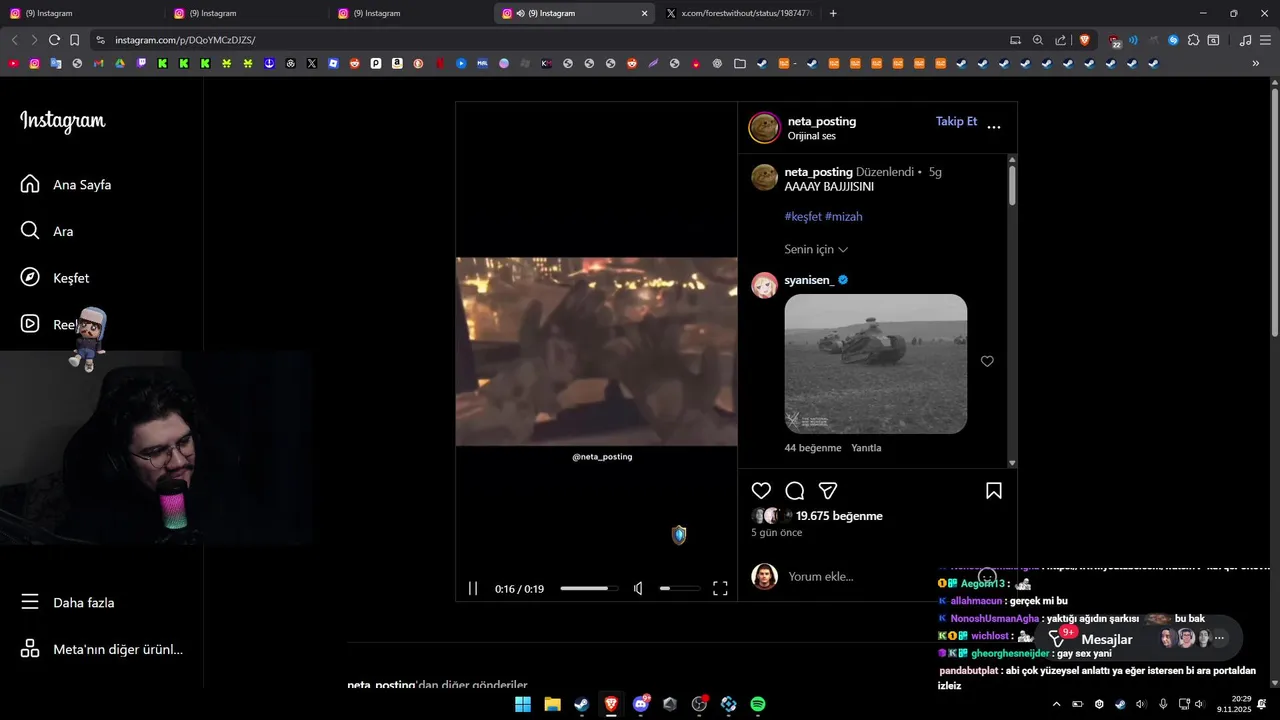View 44 beğenme on the comment
This screenshot has height=720, width=1280.
[813, 448]
